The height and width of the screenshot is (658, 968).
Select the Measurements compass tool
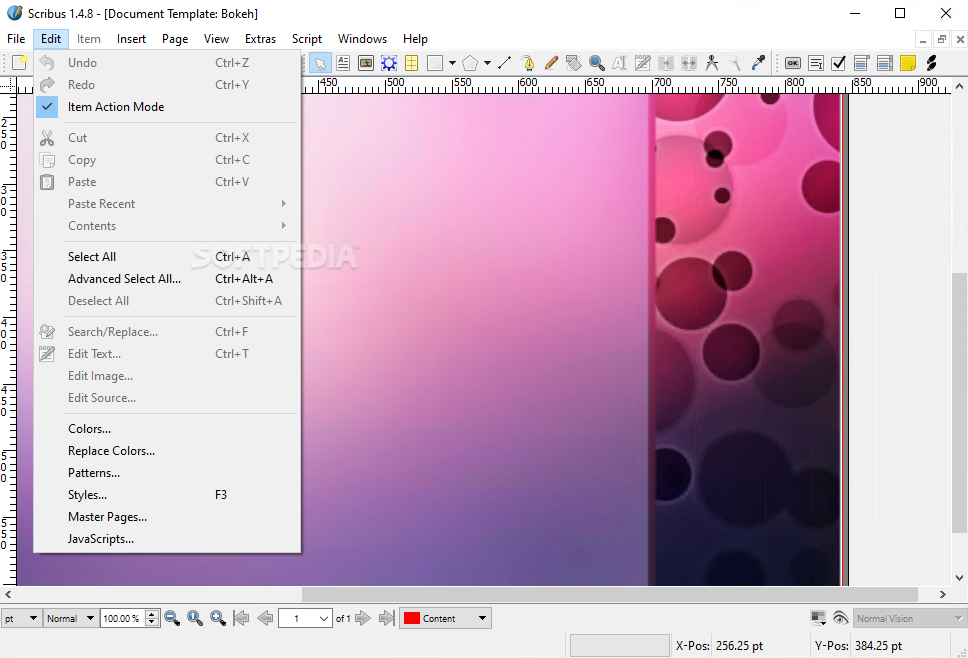click(x=712, y=63)
